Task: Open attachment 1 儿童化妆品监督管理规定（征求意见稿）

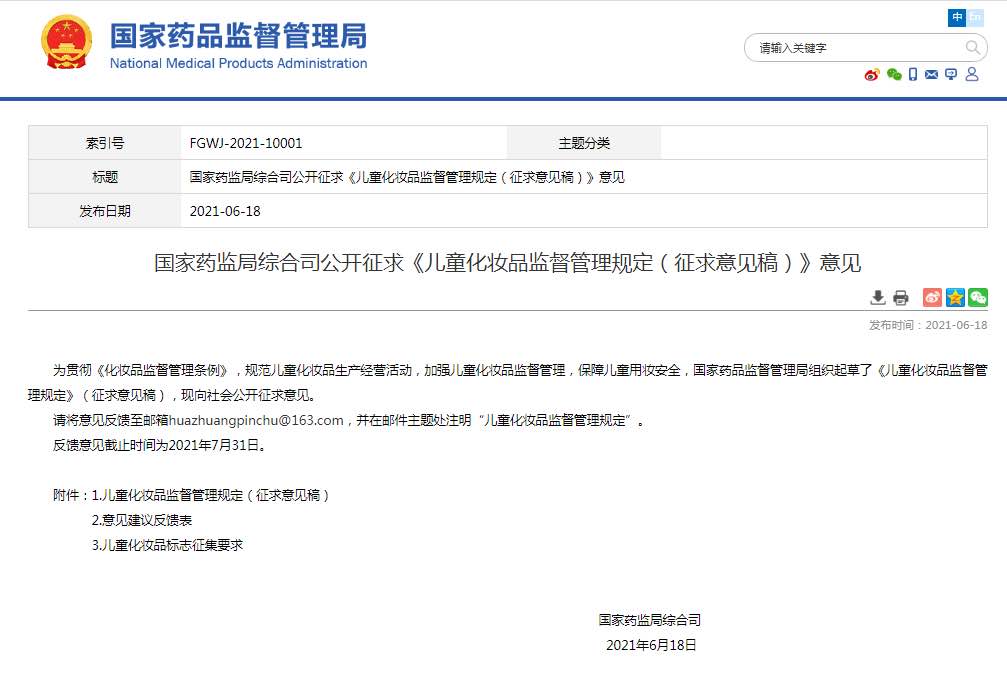Action: 211,495
